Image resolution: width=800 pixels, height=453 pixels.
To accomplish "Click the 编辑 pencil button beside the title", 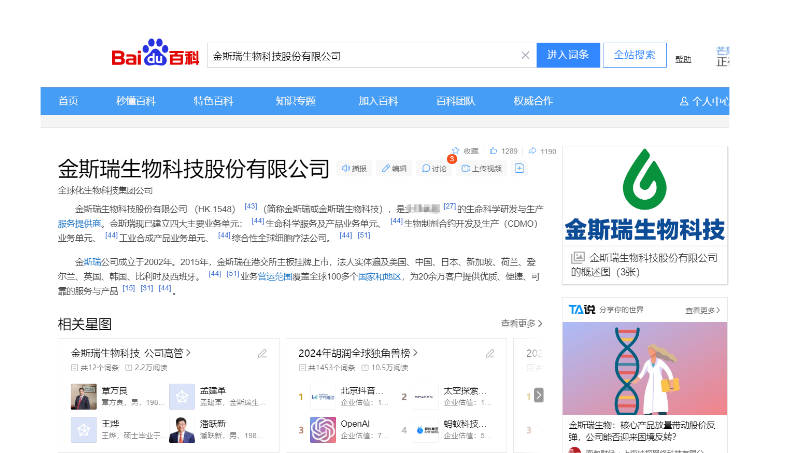I will (x=394, y=168).
